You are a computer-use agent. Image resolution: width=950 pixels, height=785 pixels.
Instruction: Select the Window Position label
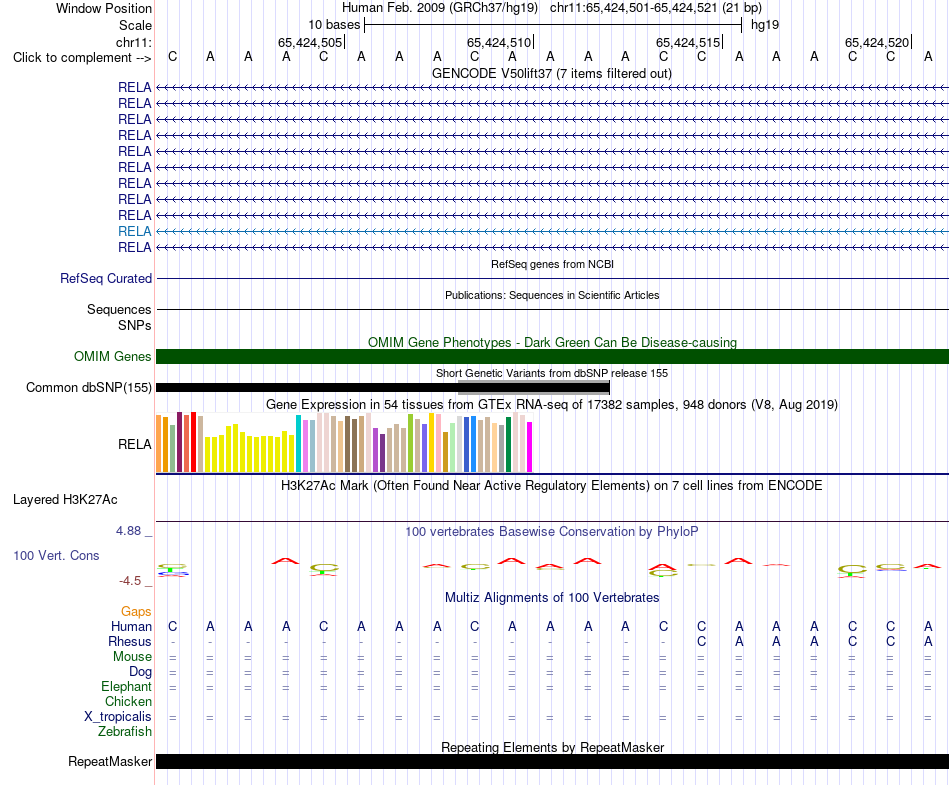[104, 8]
